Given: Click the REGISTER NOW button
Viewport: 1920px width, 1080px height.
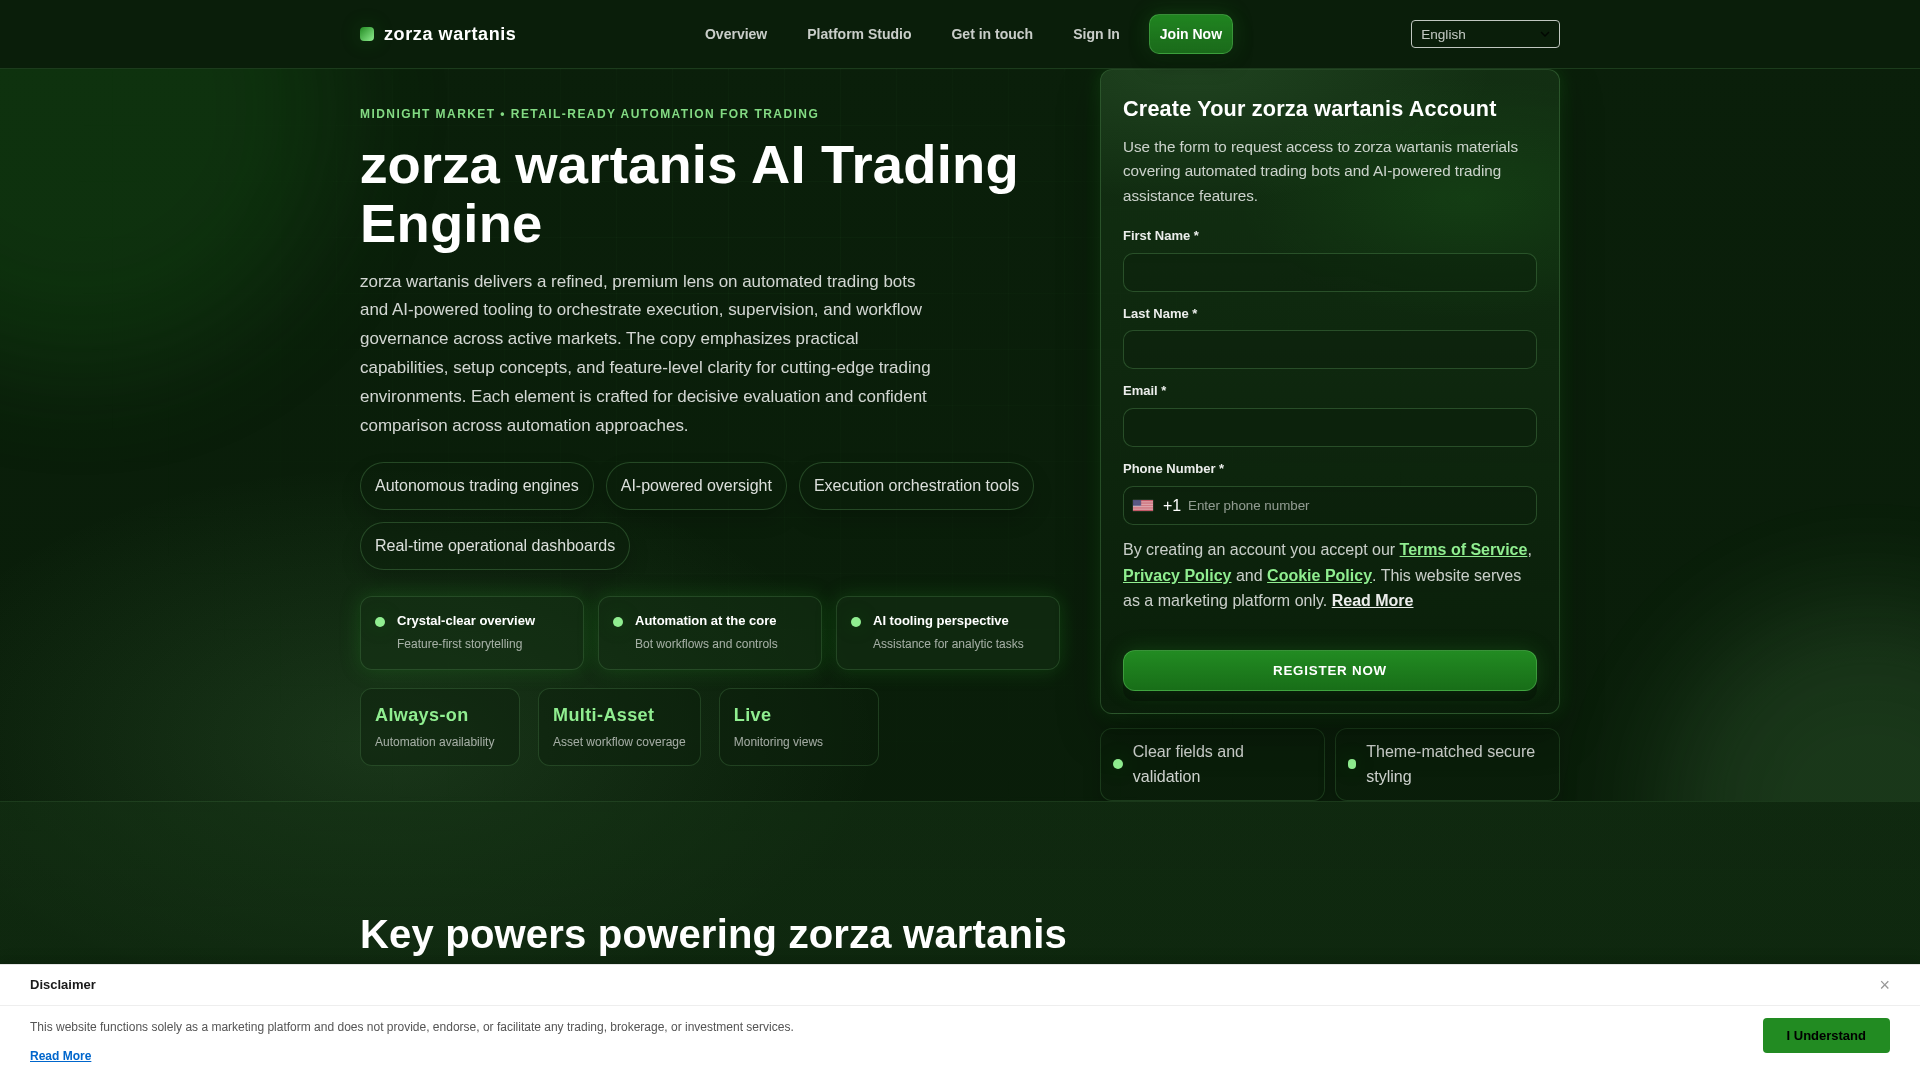Looking at the screenshot, I should pos(1330,671).
